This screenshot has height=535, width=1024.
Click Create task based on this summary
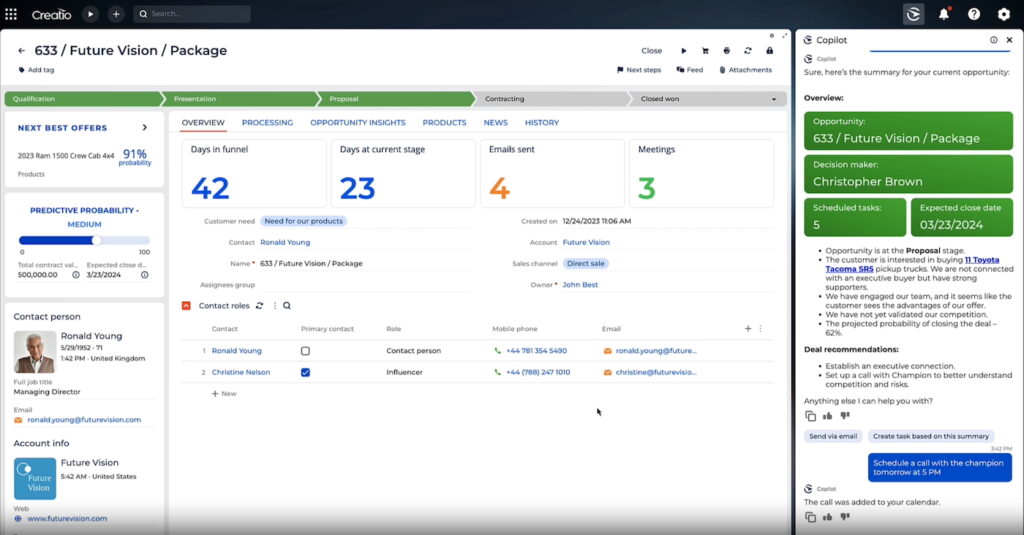(x=931, y=436)
